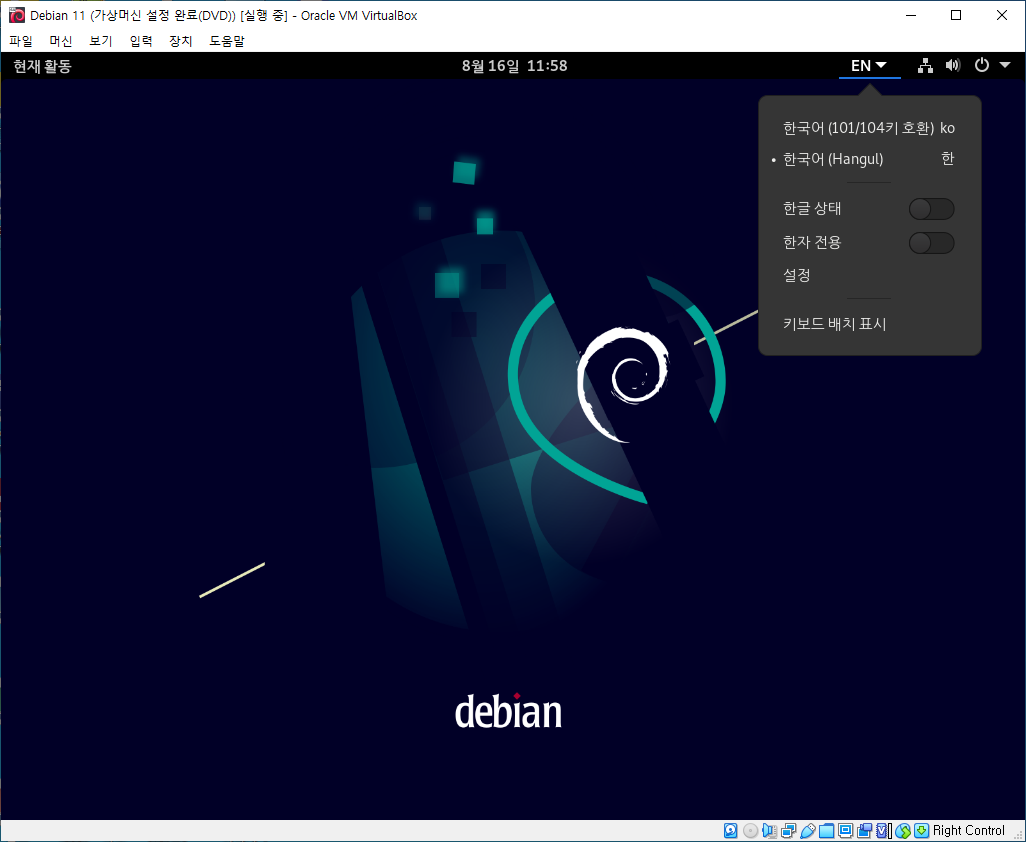The height and width of the screenshot is (842, 1026).
Task: Toggle the 한글 상태 switch
Action: pyautogui.click(x=931, y=209)
